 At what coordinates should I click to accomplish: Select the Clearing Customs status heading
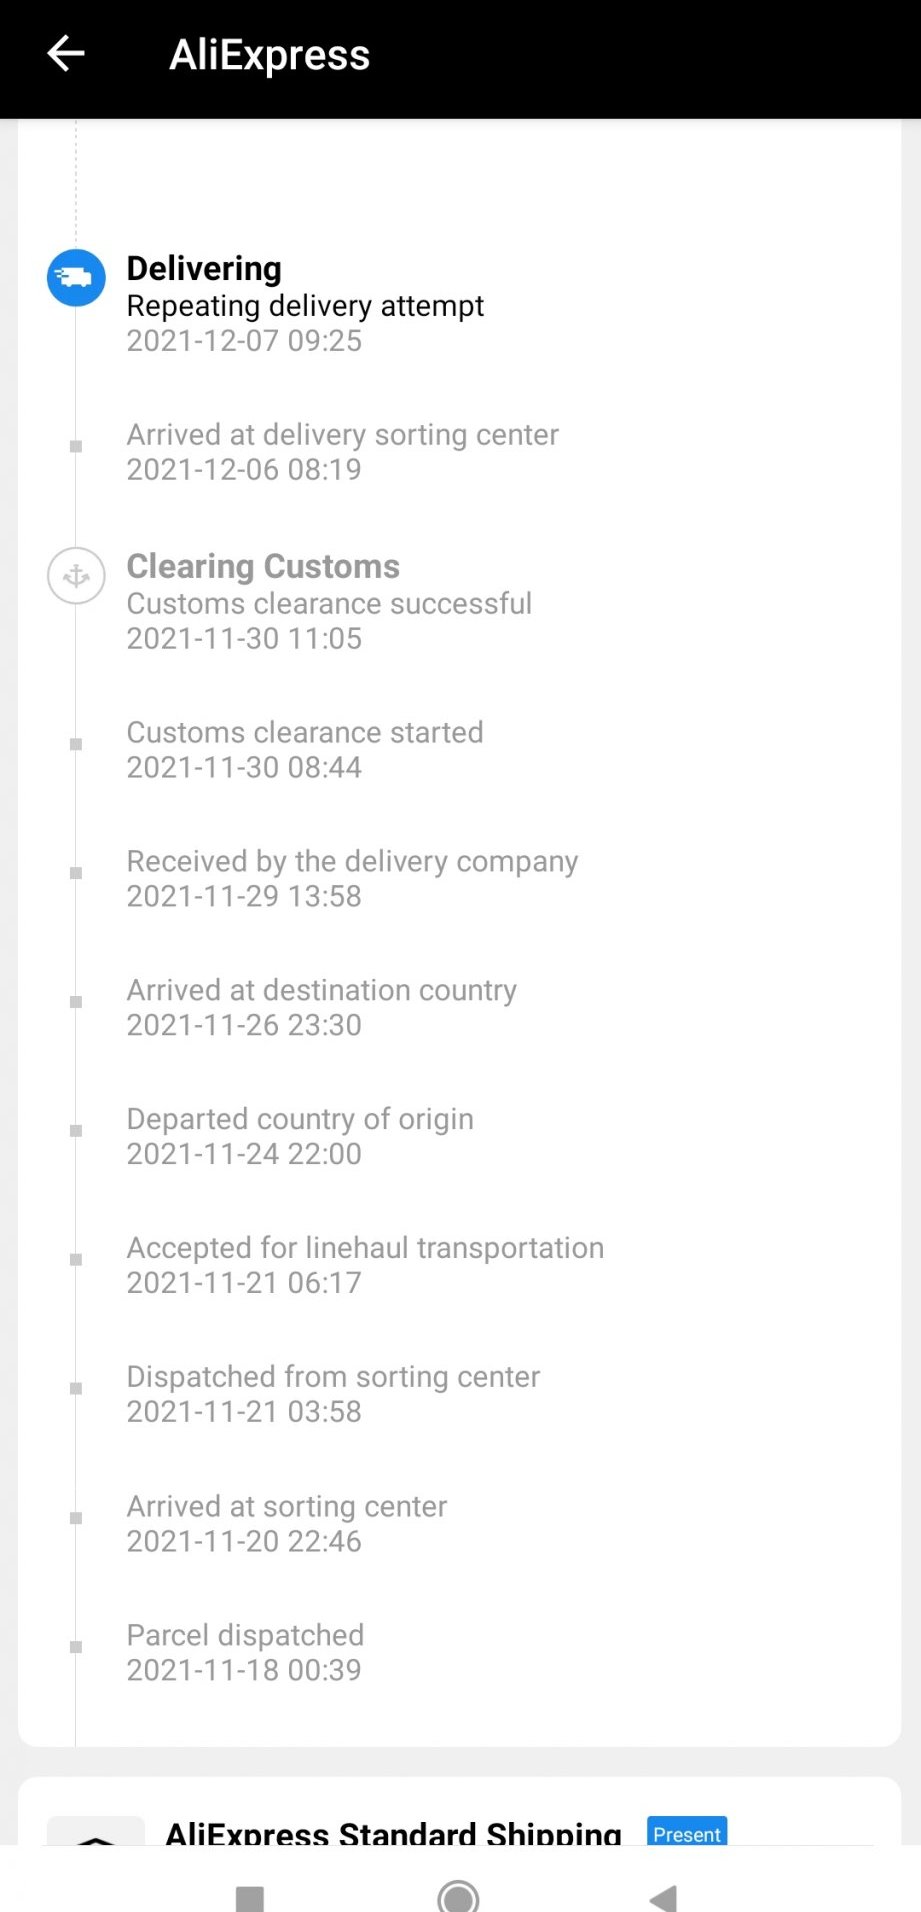263,566
